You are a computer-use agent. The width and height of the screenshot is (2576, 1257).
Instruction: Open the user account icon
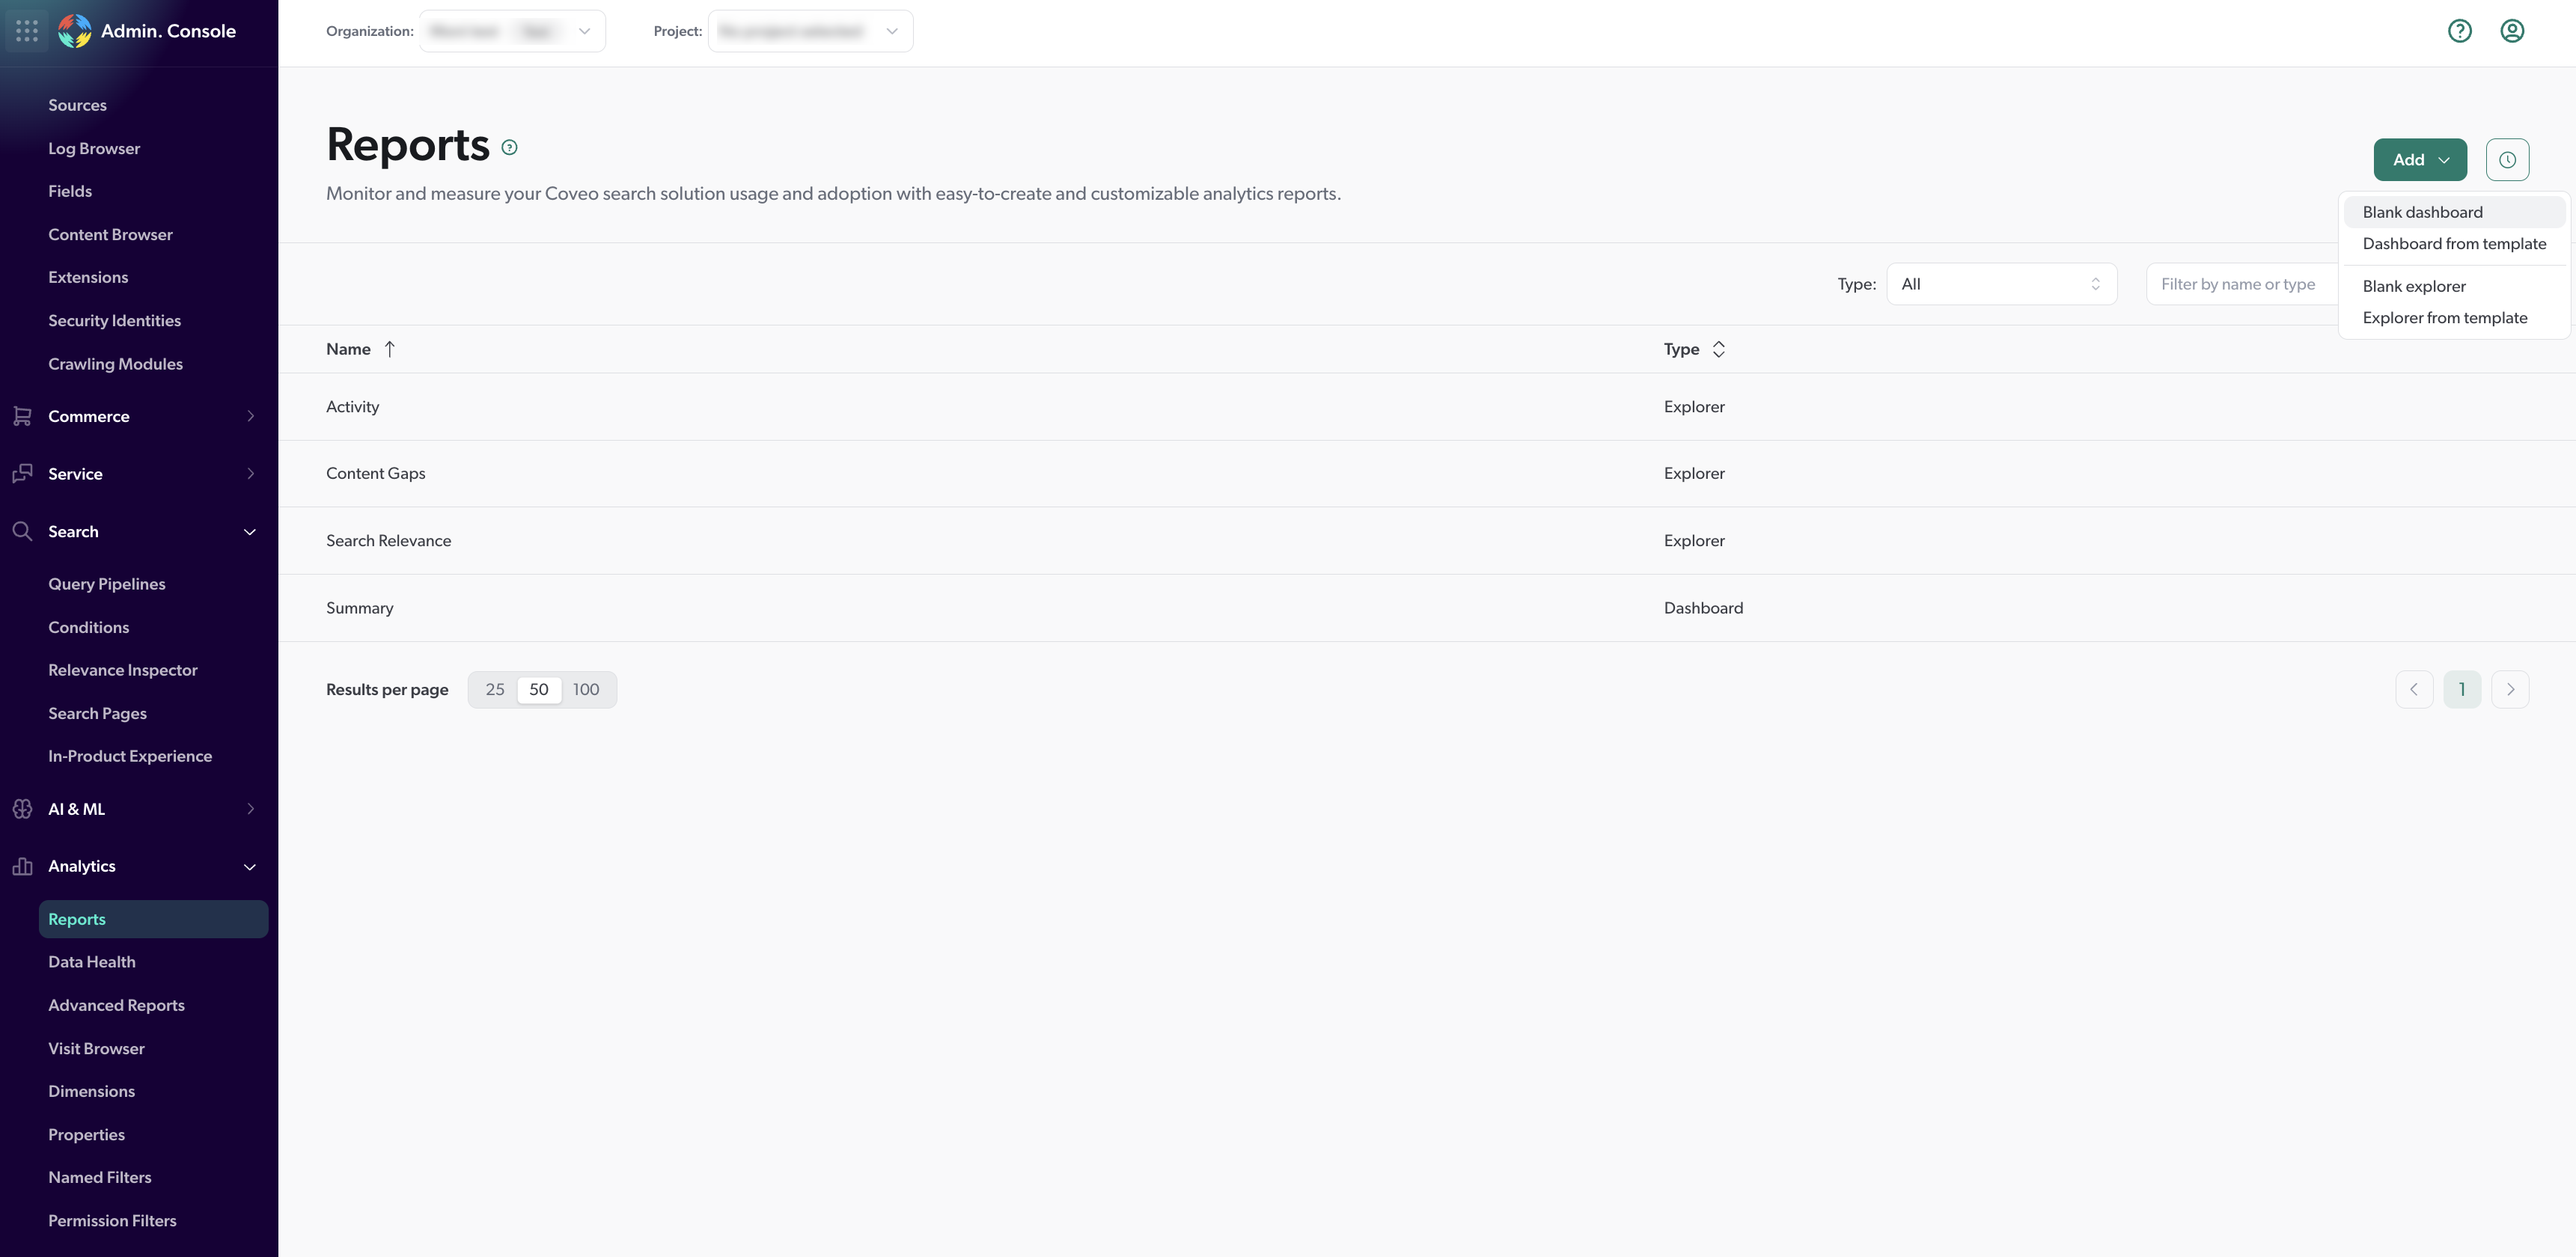click(x=2512, y=30)
